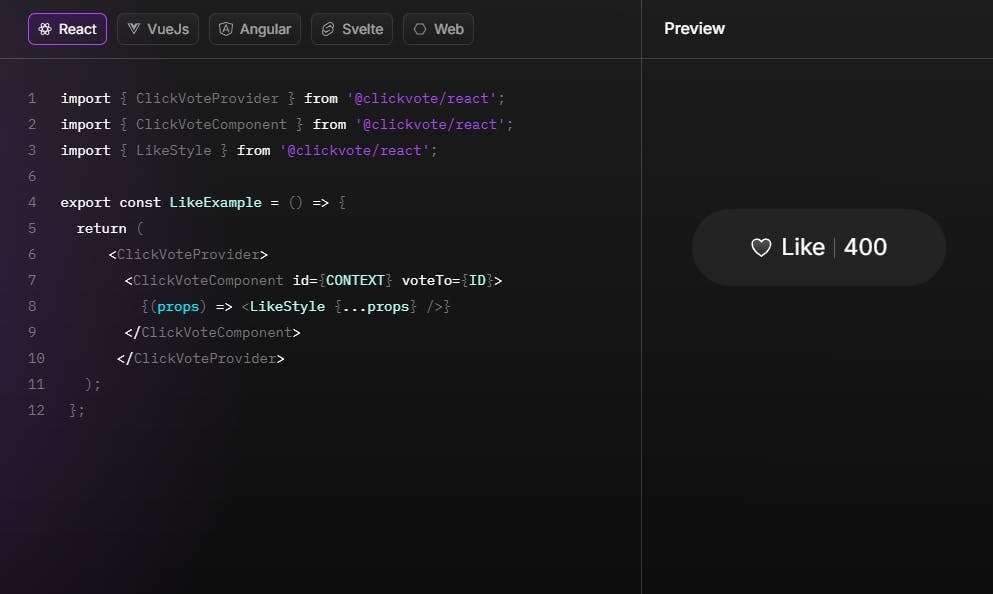
Task: Click the Web hexagon icon
Action: 420,29
